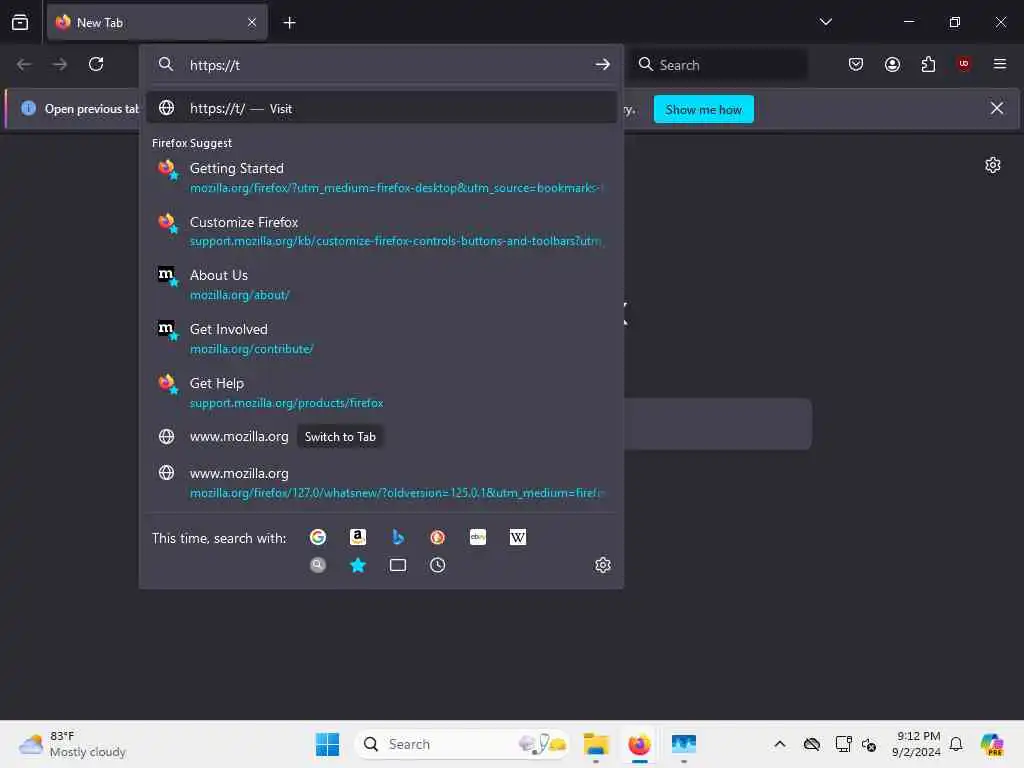The height and width of the screenshot is (768, 1024).
Task: Select the https://t/ Visit suggestion
Action: [x=381, y=108]
